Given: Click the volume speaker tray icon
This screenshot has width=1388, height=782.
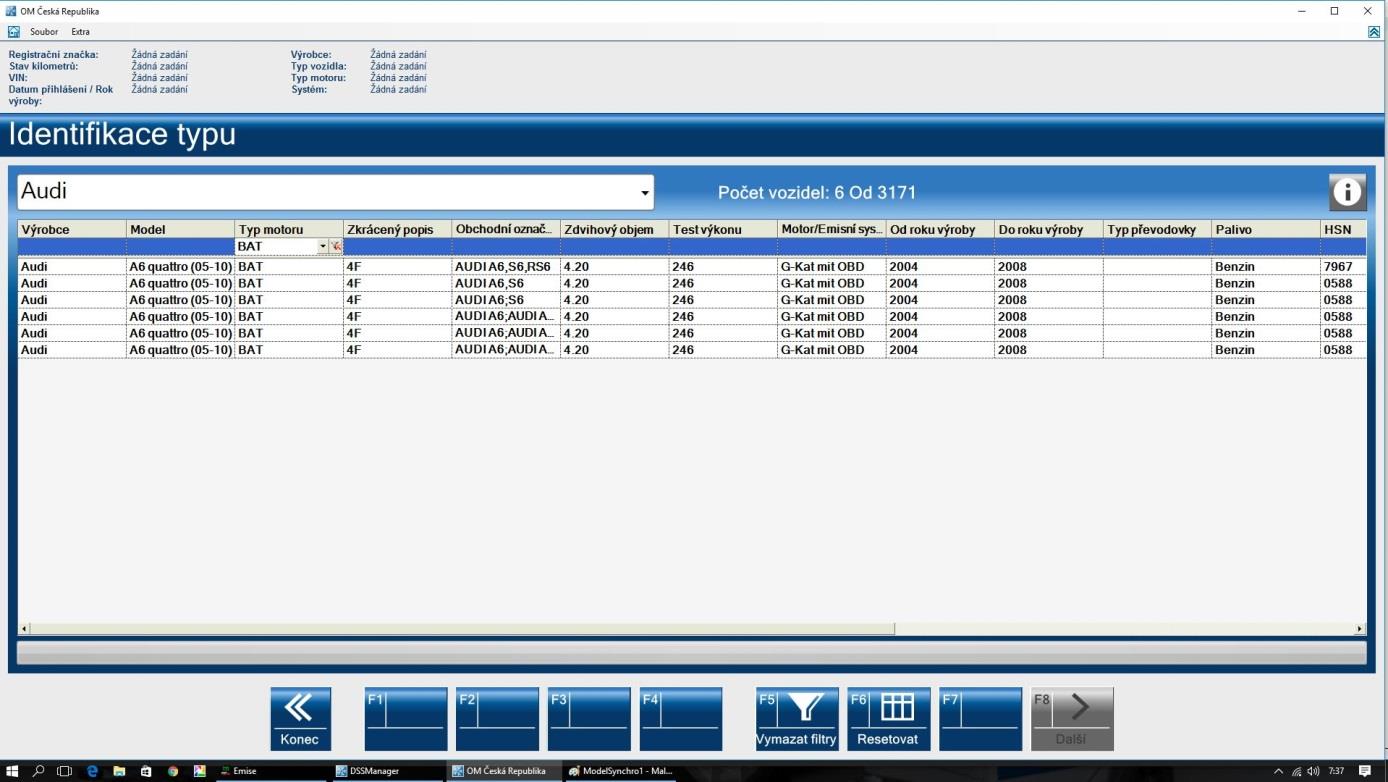Looking at the screenshot, I should pos(1313,771).
